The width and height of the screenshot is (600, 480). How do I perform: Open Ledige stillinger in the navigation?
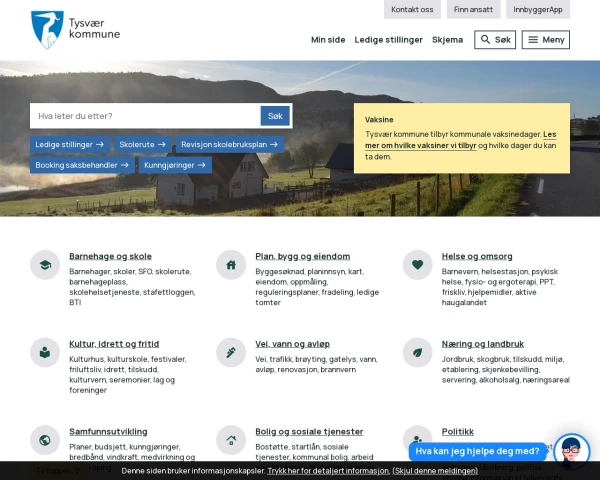click(x=388, y=40)
